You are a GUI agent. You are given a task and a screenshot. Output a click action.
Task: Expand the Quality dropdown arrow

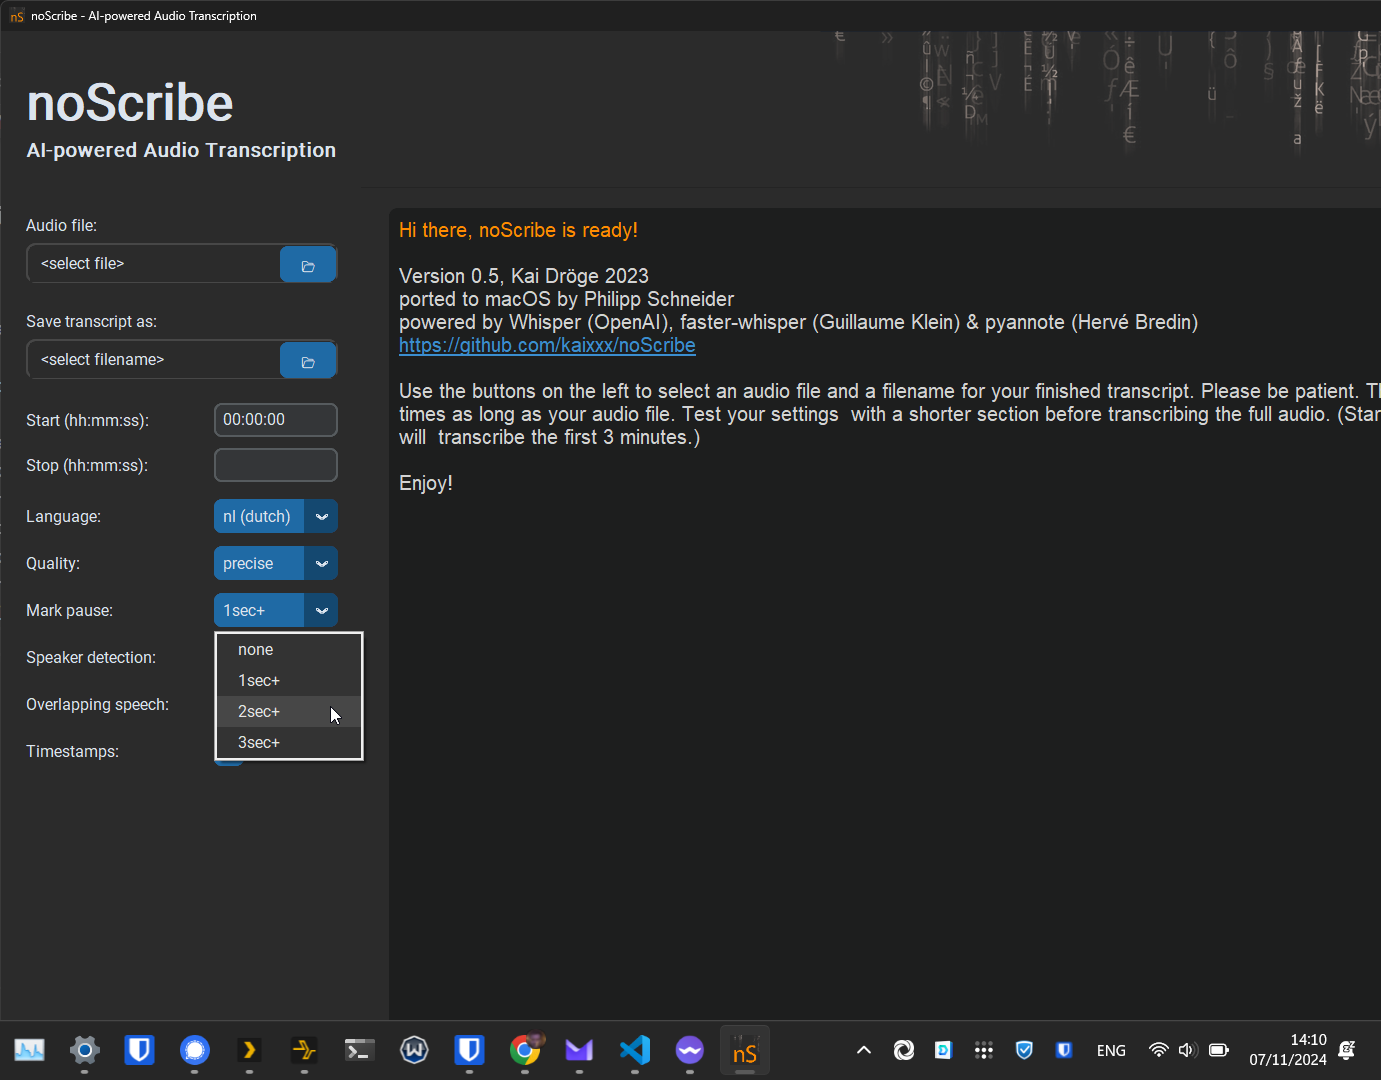click(321, 564)
